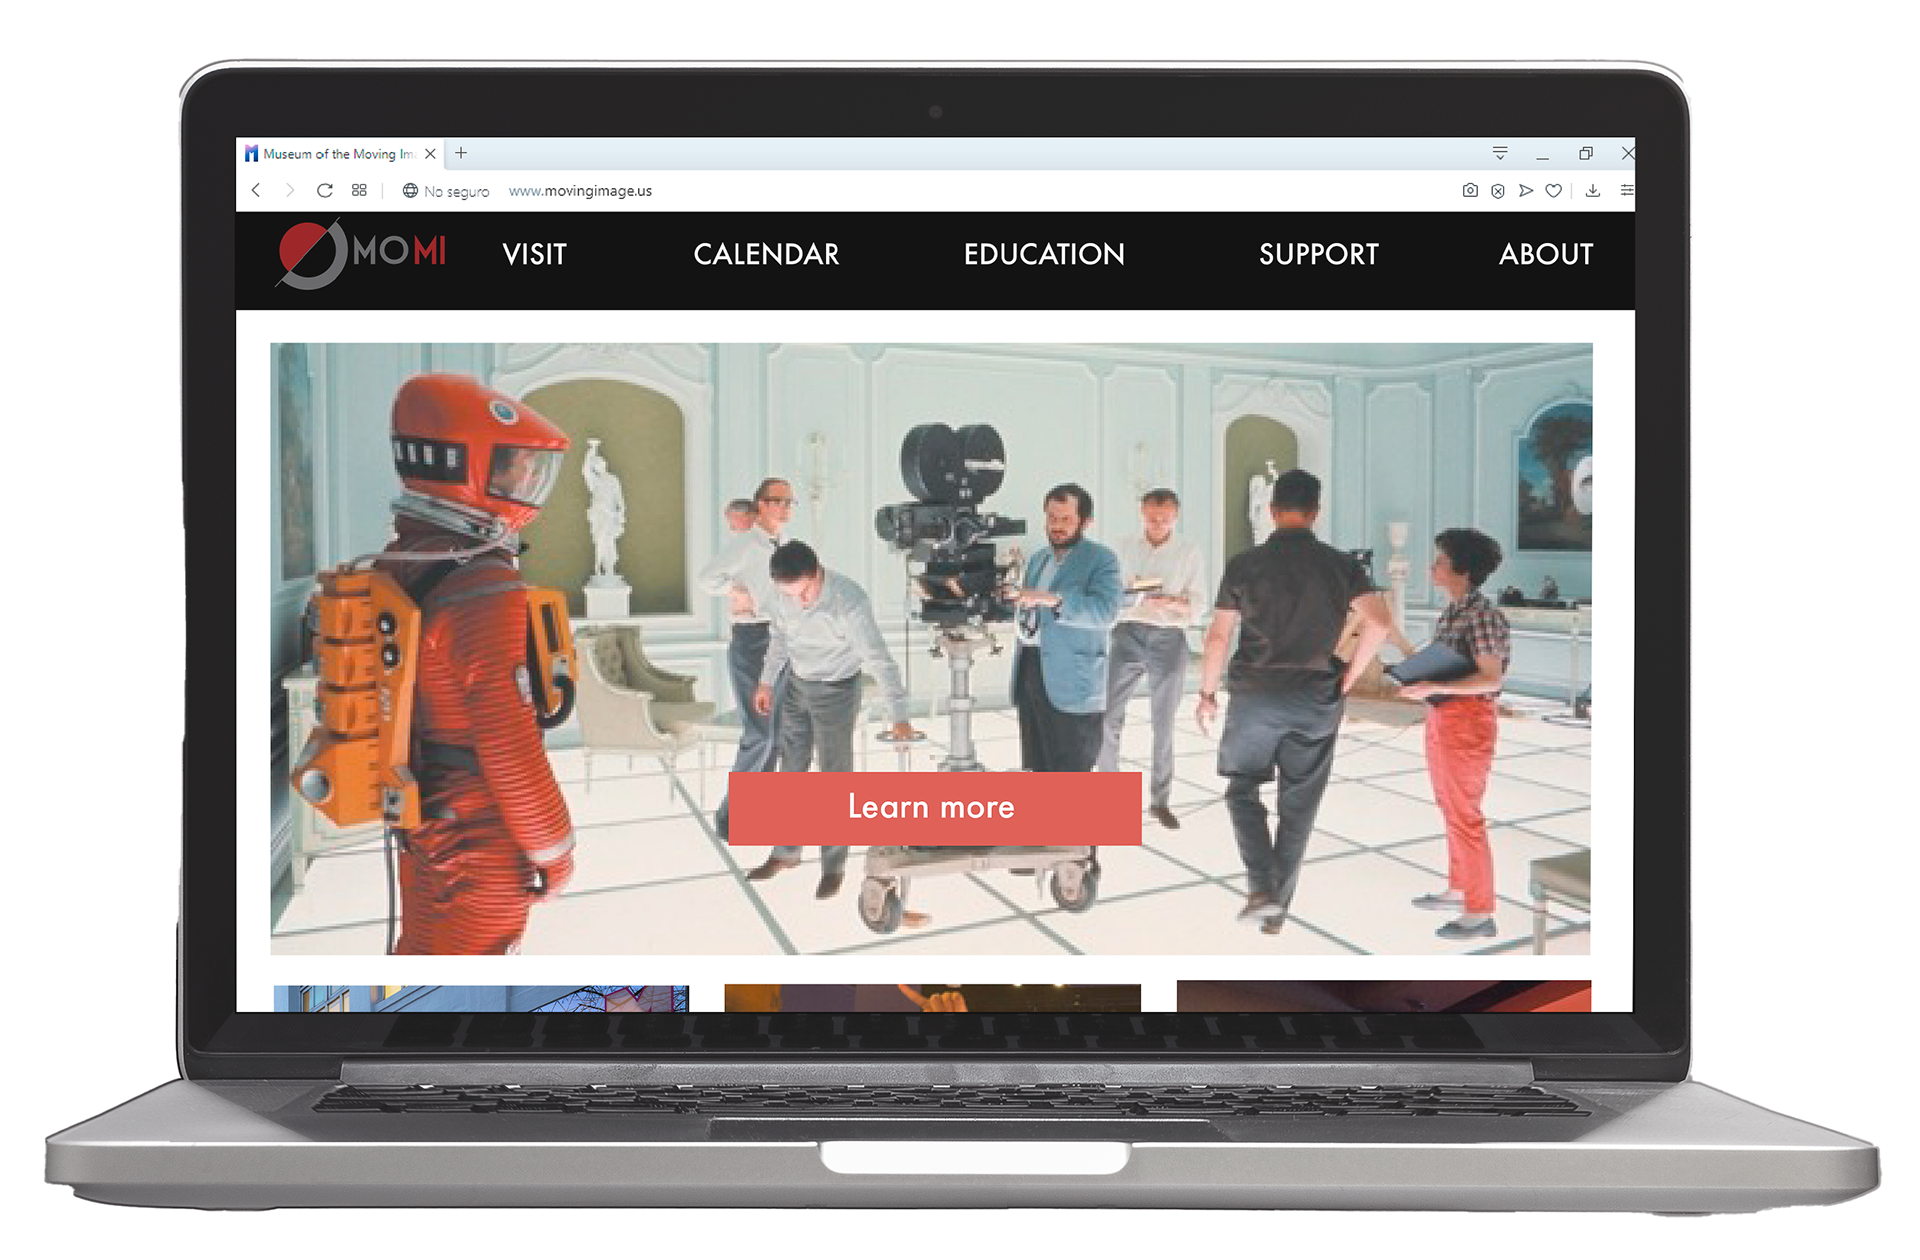This screenshot has height=1260, width=1920.
Task: Open the SUPPORT menu
Action: click(x=1319, y=254)
